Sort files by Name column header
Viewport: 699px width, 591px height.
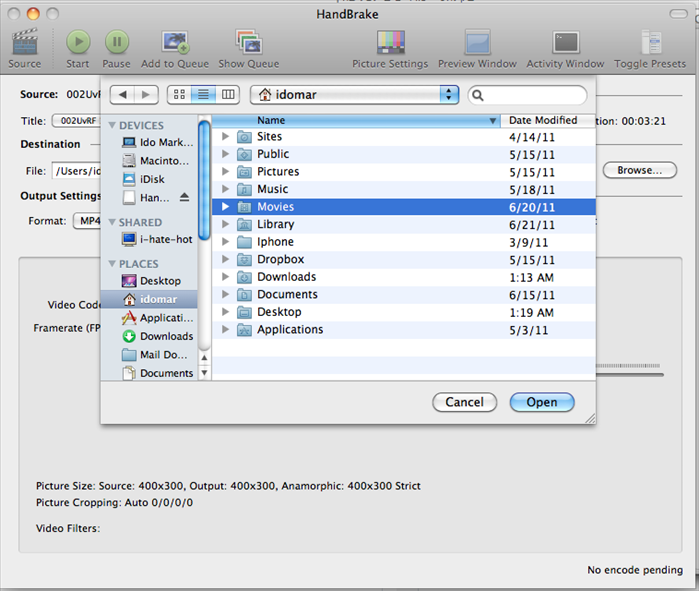pyautogui.click(x=356, y=120)
